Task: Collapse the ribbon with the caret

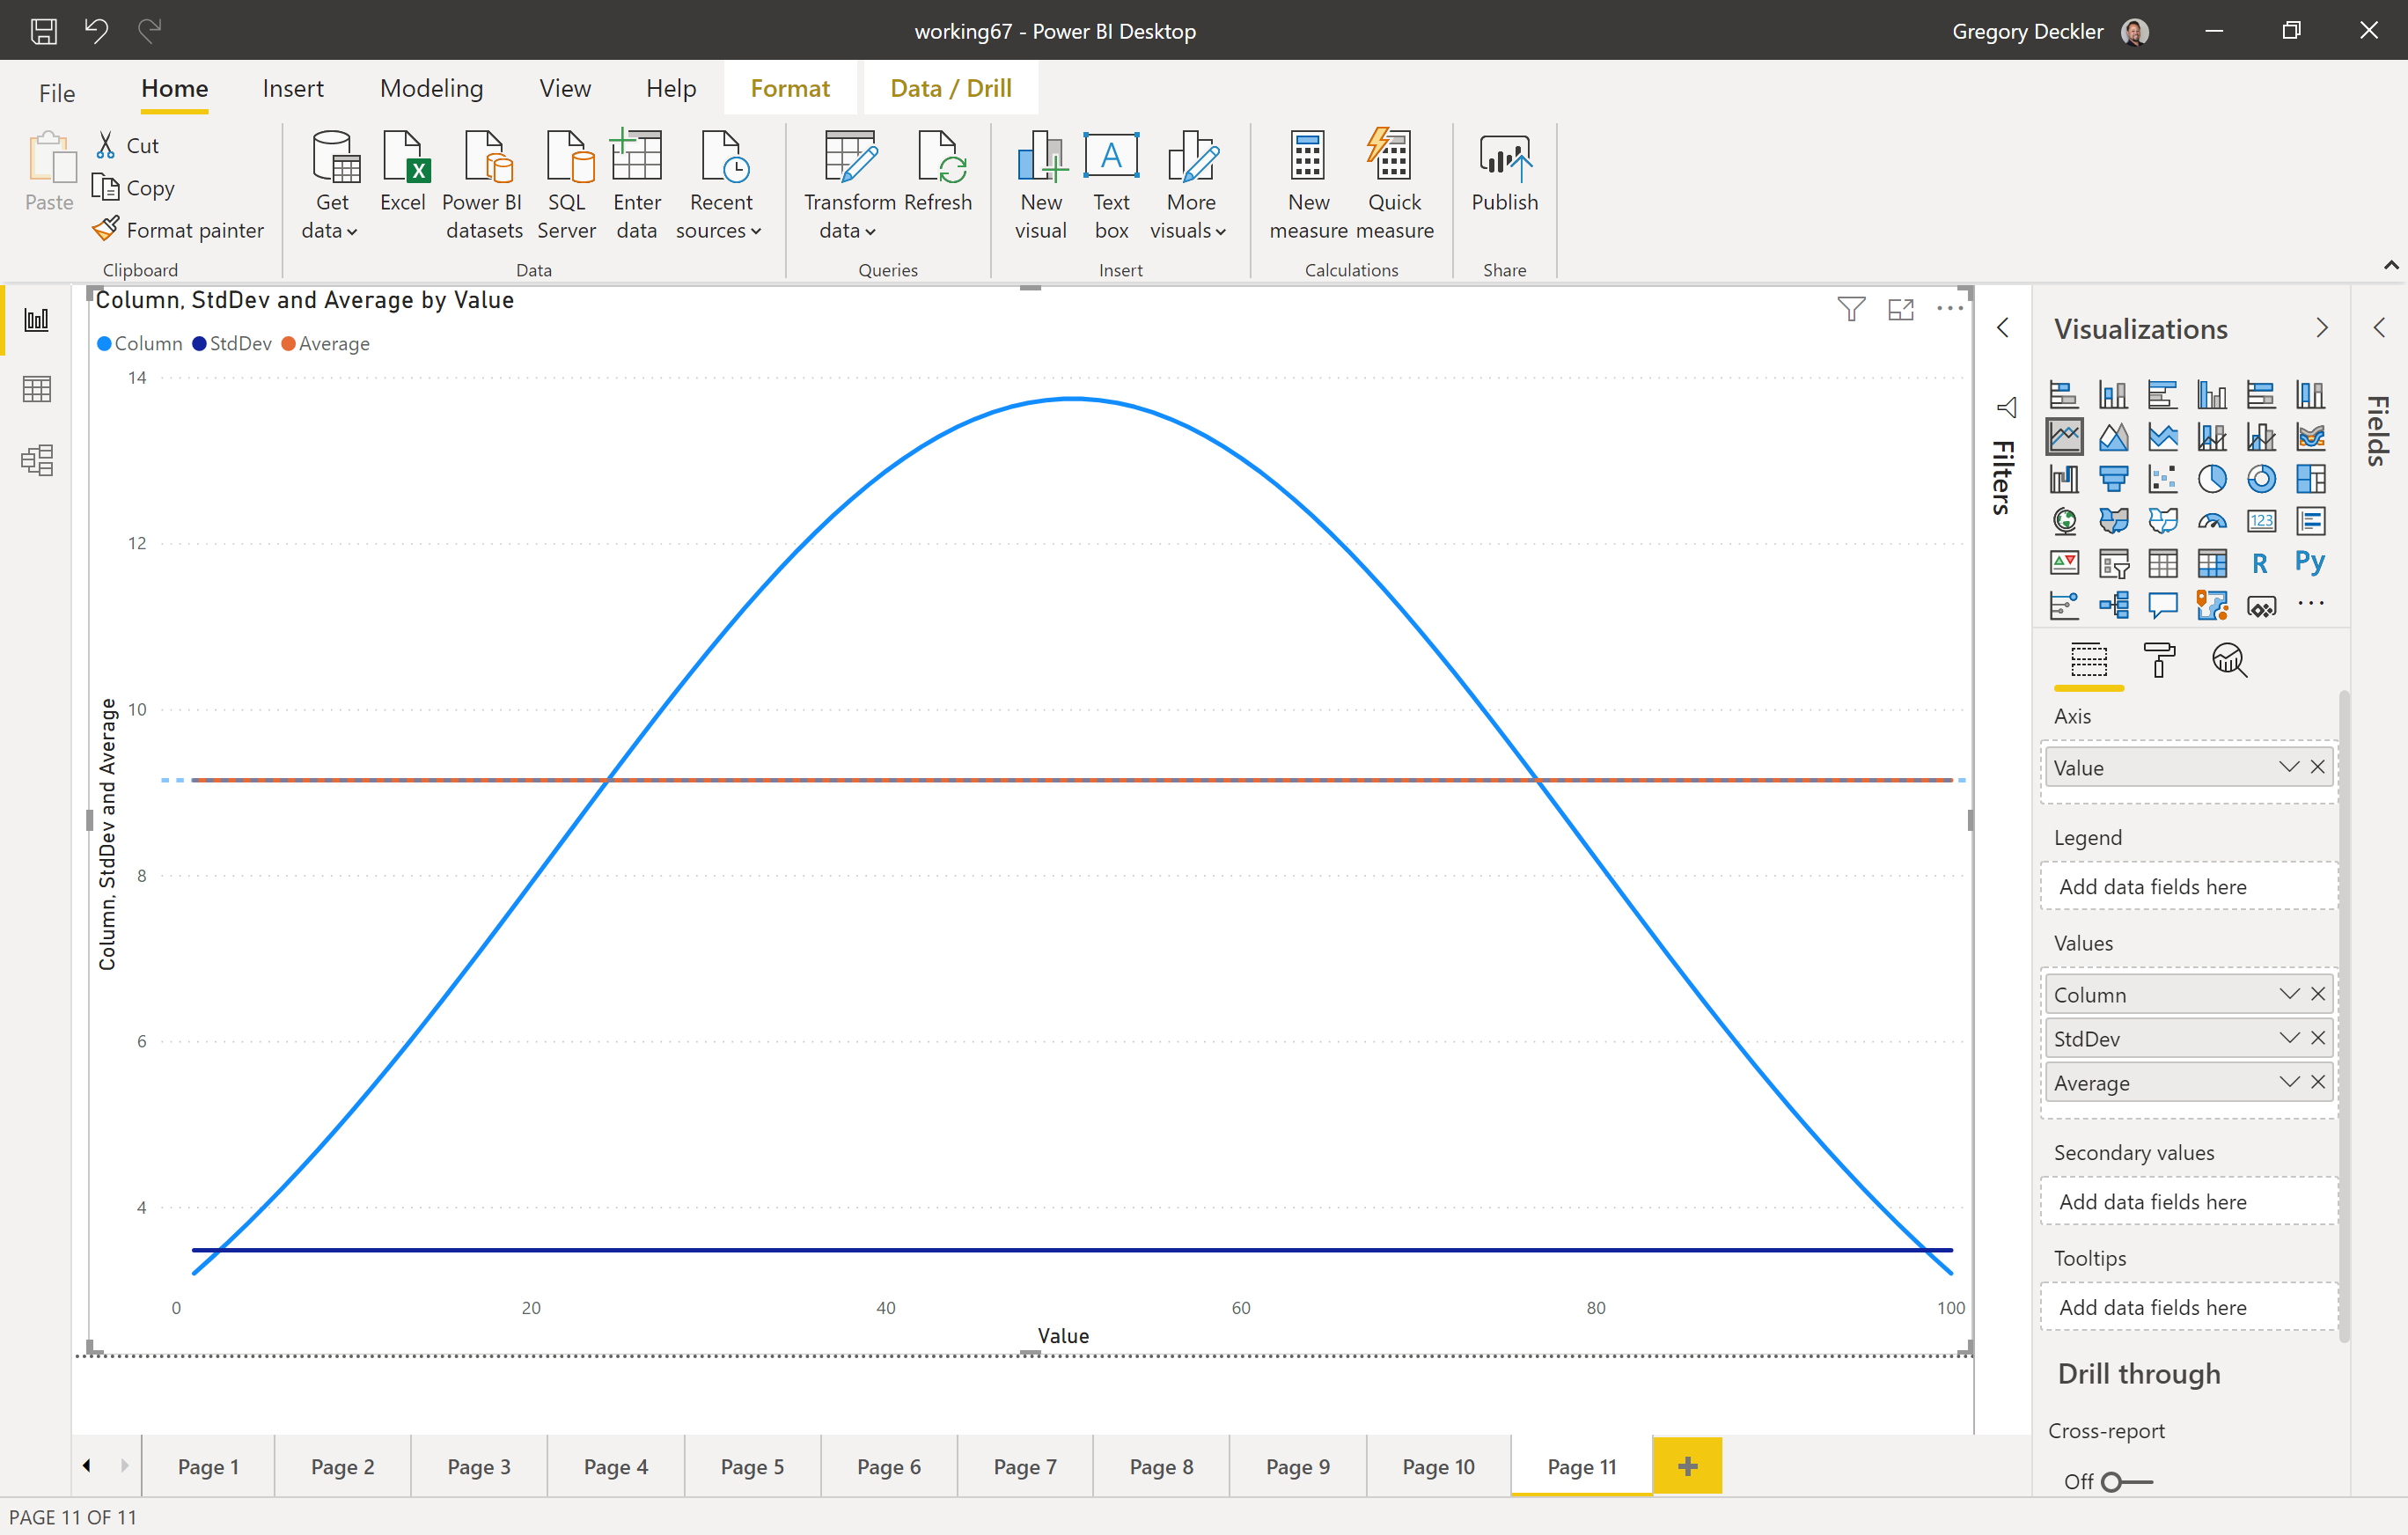Action: pos(2390,265)
